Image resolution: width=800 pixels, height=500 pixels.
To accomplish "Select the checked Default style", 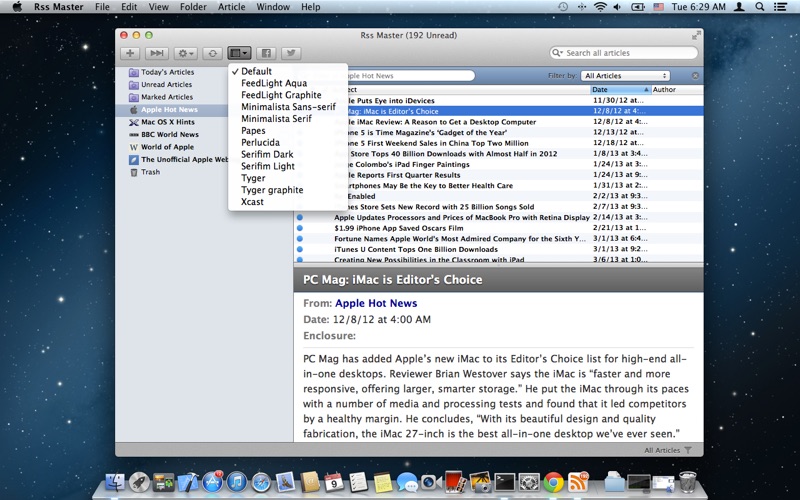I will 256,72.
